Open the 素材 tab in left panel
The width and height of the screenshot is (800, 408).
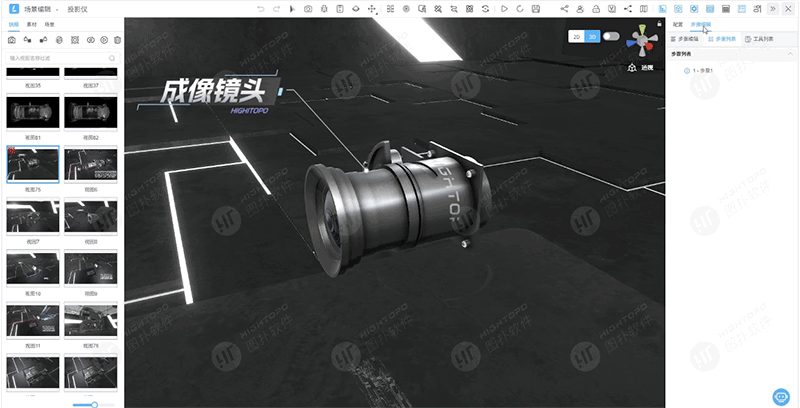coord(32,24)
